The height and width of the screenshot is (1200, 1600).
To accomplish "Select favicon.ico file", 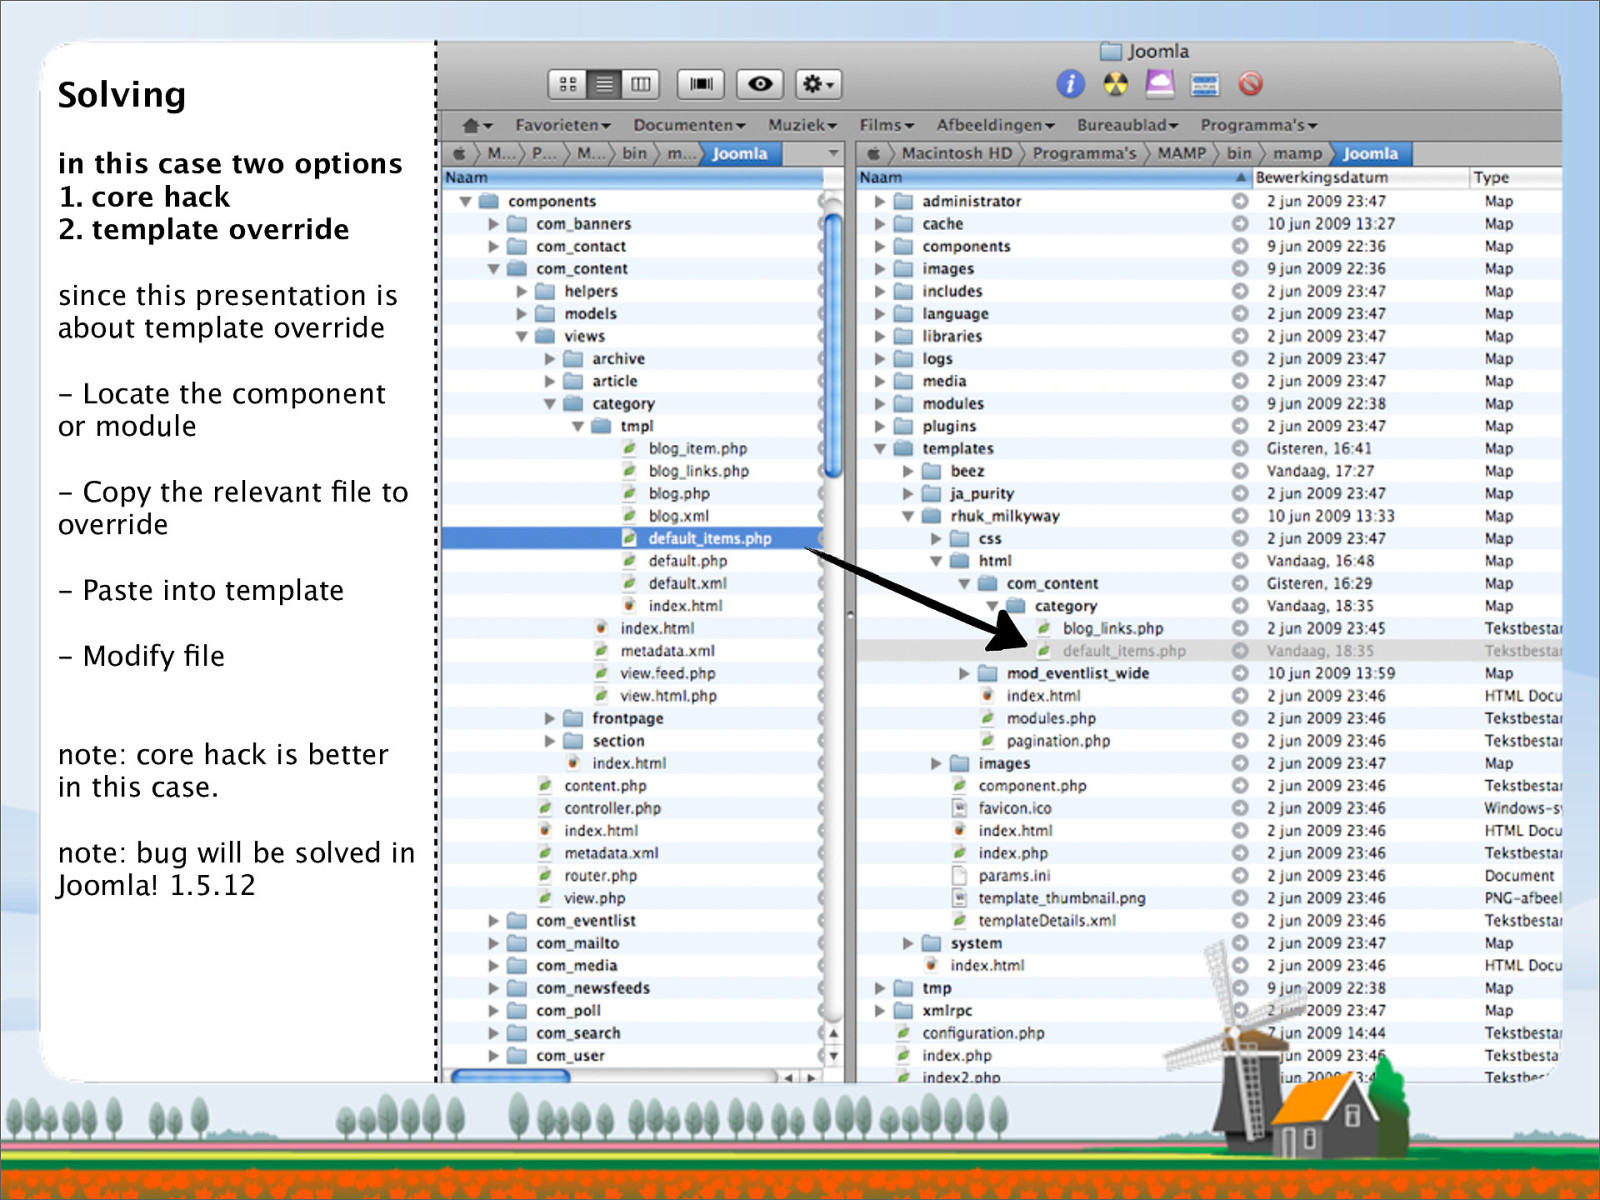I will (1015, 808).
